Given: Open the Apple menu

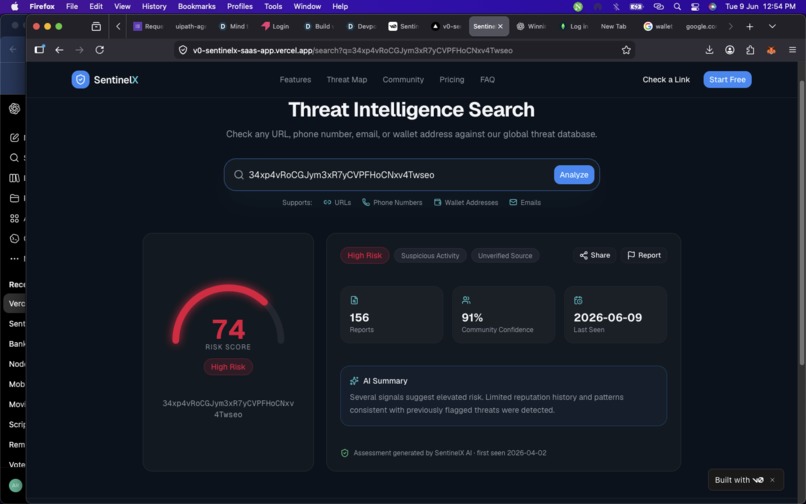Looking at the screenshot, I should pos(14,7).
